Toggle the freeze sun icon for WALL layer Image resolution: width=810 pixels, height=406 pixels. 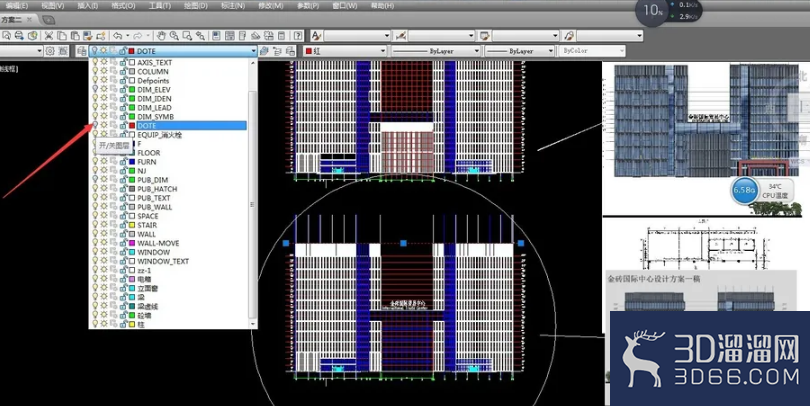(x=104, y=234)
